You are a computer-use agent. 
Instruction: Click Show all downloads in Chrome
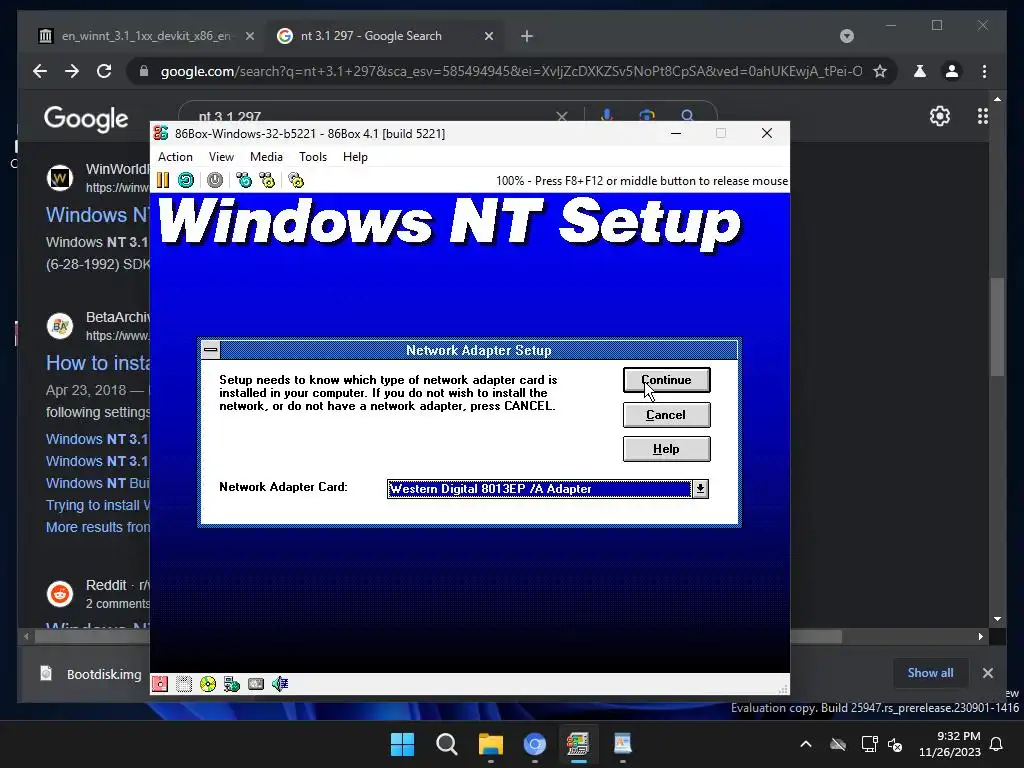click(x=930, y=673)
